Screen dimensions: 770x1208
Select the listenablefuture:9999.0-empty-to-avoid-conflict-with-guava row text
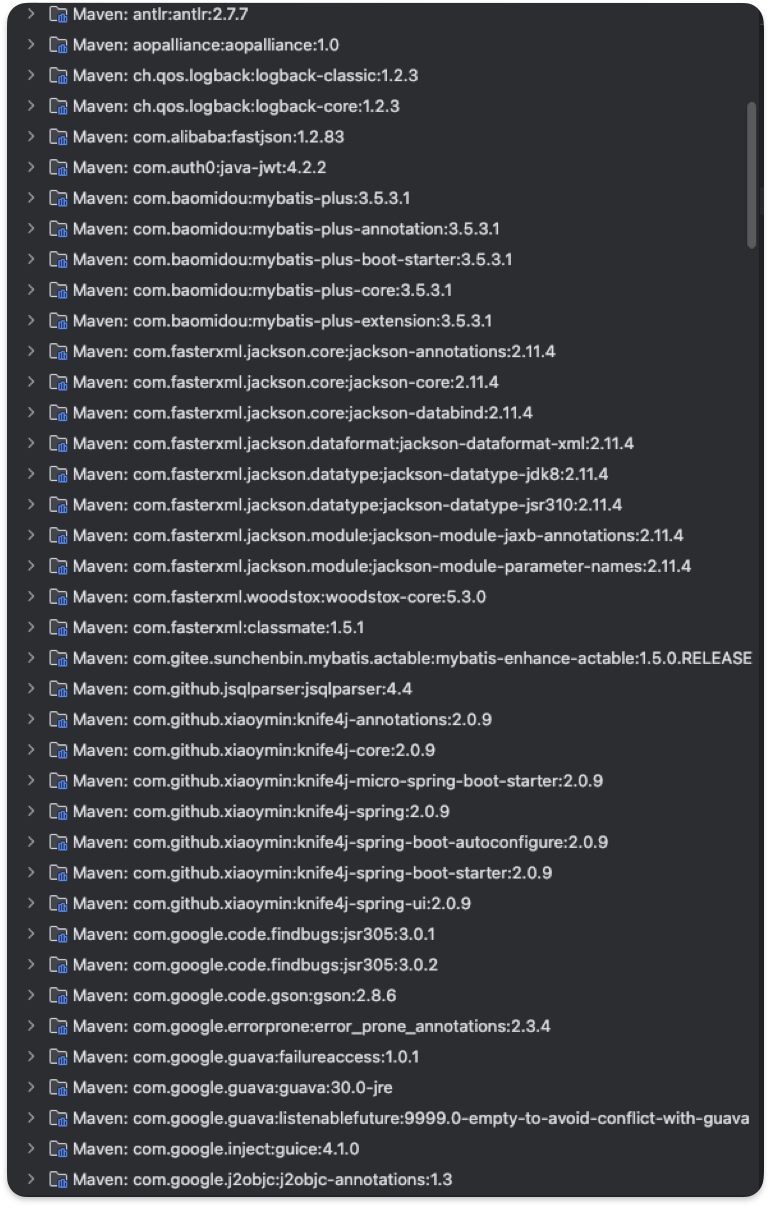[x=411, y=1118]
